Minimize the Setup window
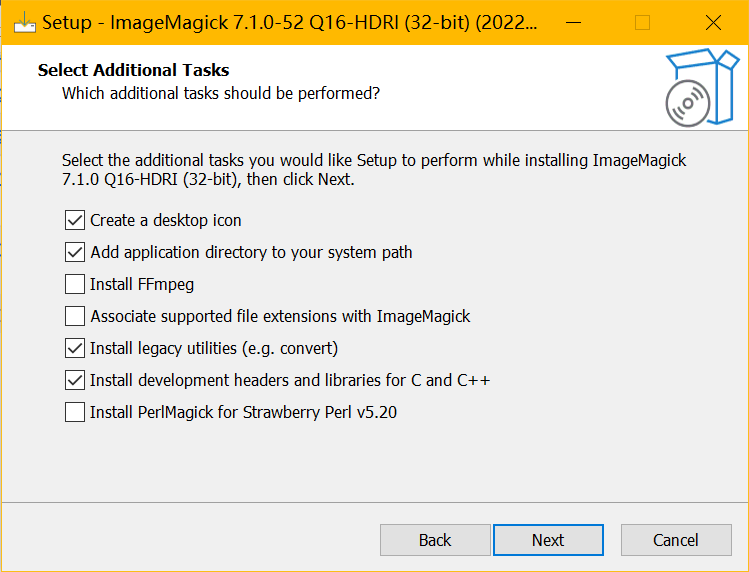This screenshot has height=572, width=749. pos(572,22)
